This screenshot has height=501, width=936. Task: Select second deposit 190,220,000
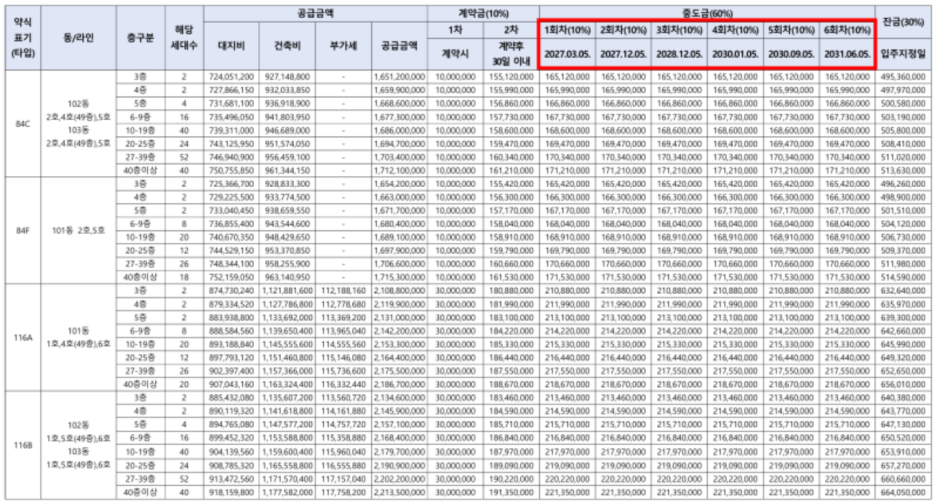(512, 479)
